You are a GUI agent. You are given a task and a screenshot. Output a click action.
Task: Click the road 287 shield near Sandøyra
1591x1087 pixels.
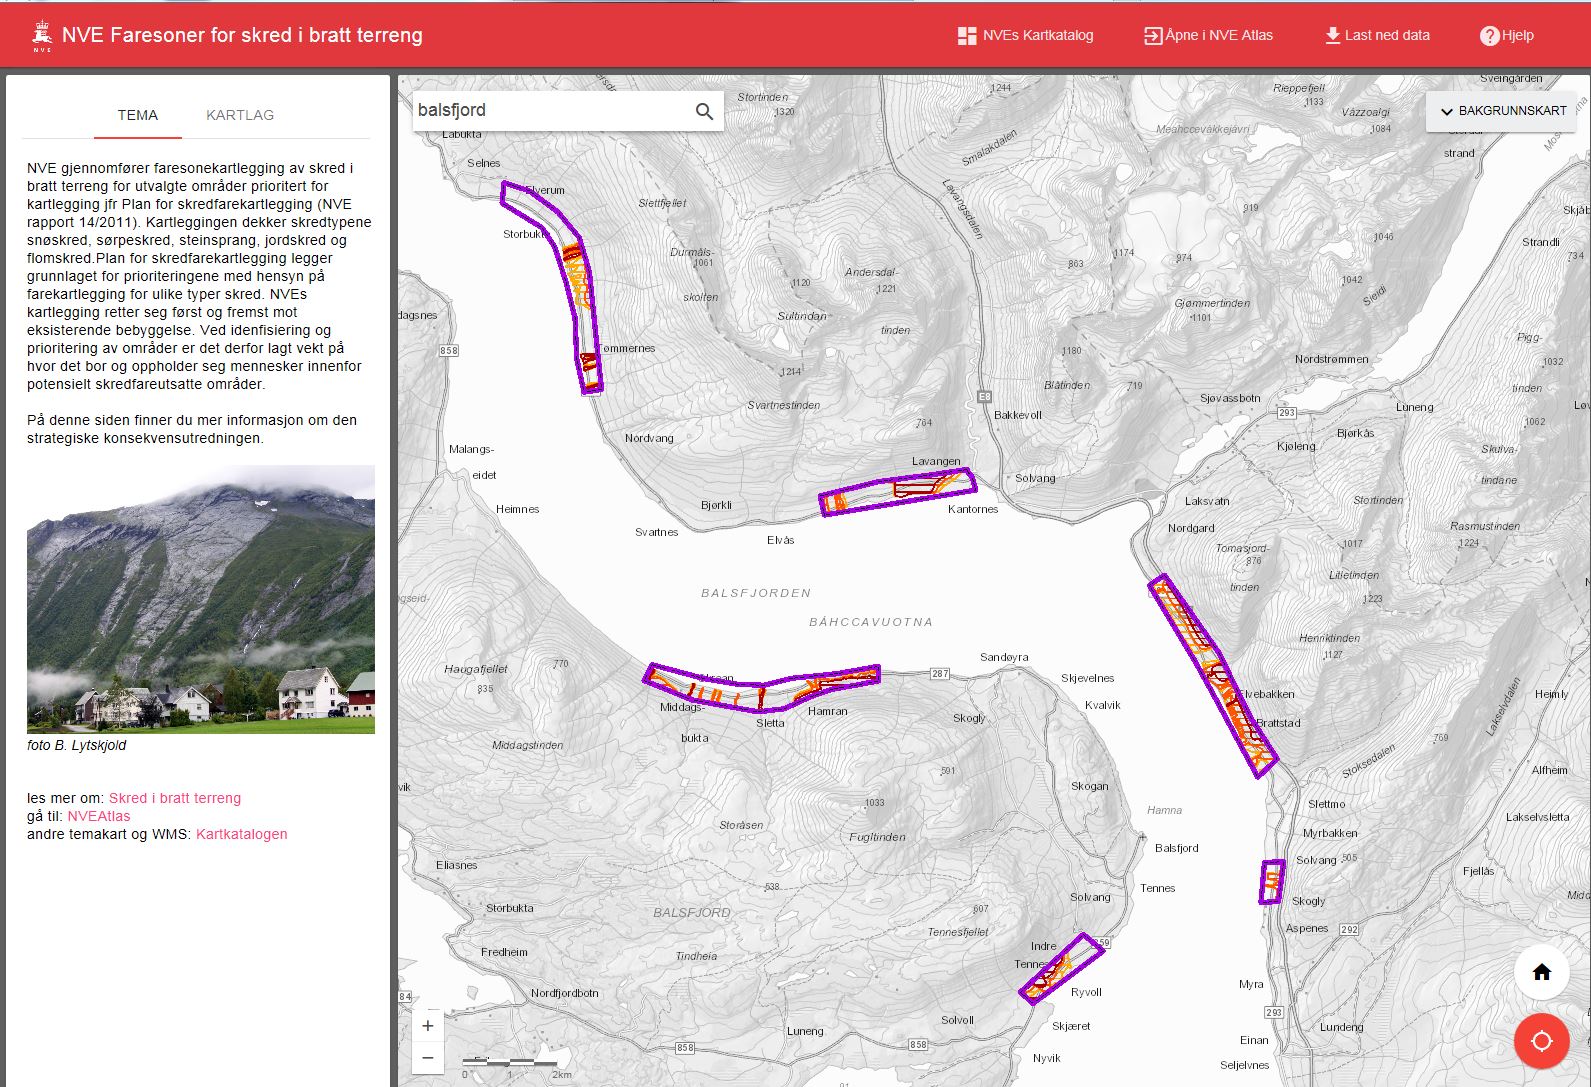(940, 674)
